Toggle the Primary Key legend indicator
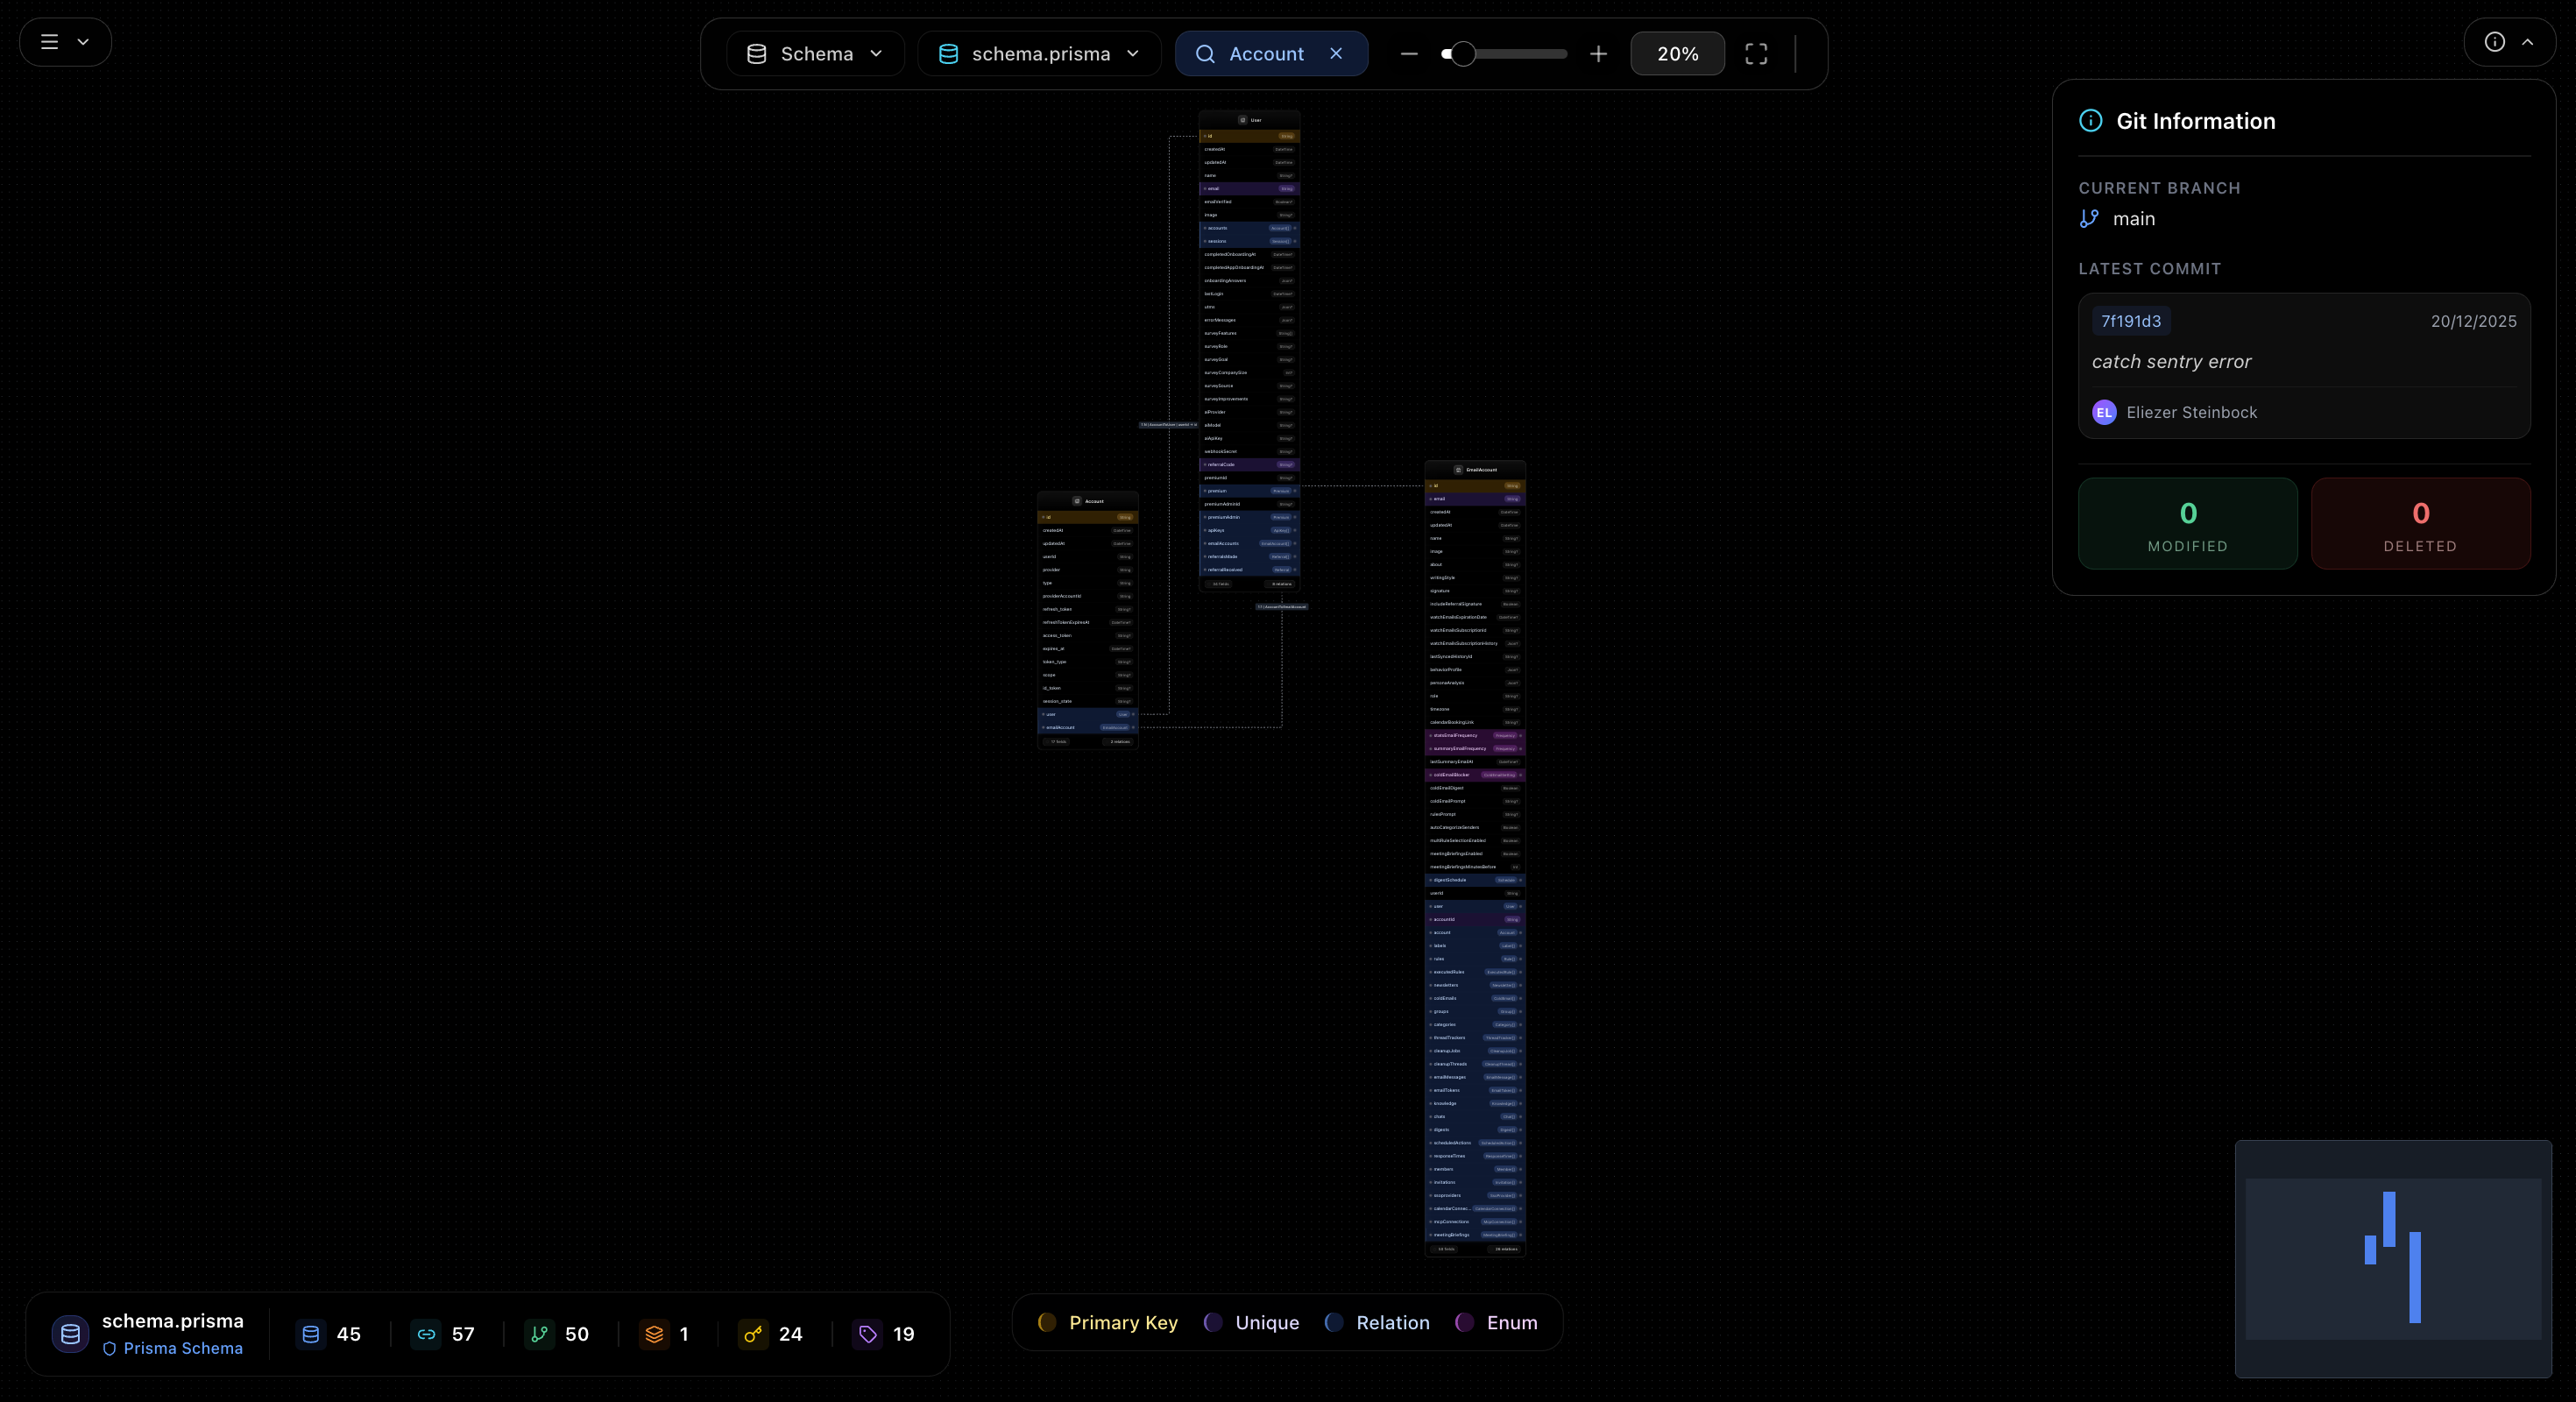Image resolution: width=2576 pixels, height=1402 pixels. [1046, 1322]
